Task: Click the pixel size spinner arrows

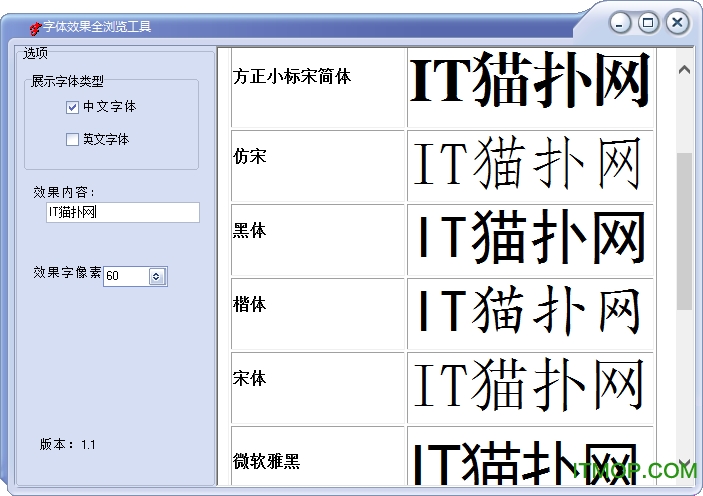Action: coord(156,276)
